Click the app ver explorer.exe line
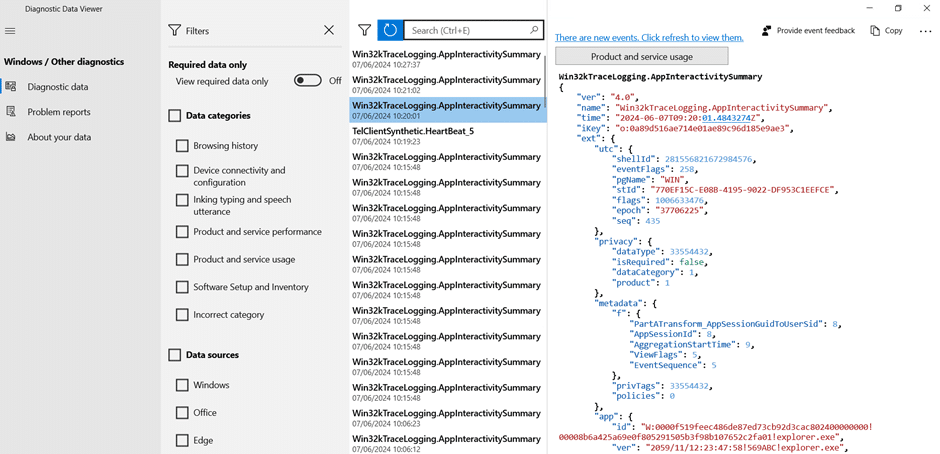 [x=728, y=447]
